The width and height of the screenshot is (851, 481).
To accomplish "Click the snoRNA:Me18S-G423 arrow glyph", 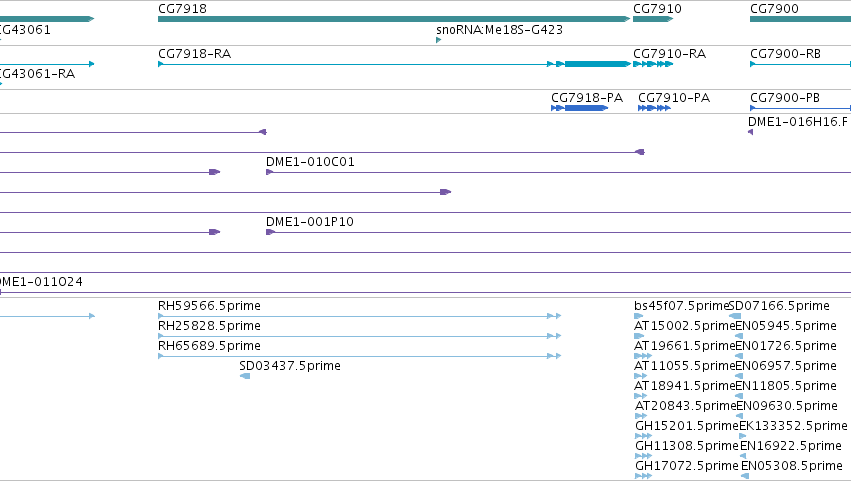I will coord(439,40).
